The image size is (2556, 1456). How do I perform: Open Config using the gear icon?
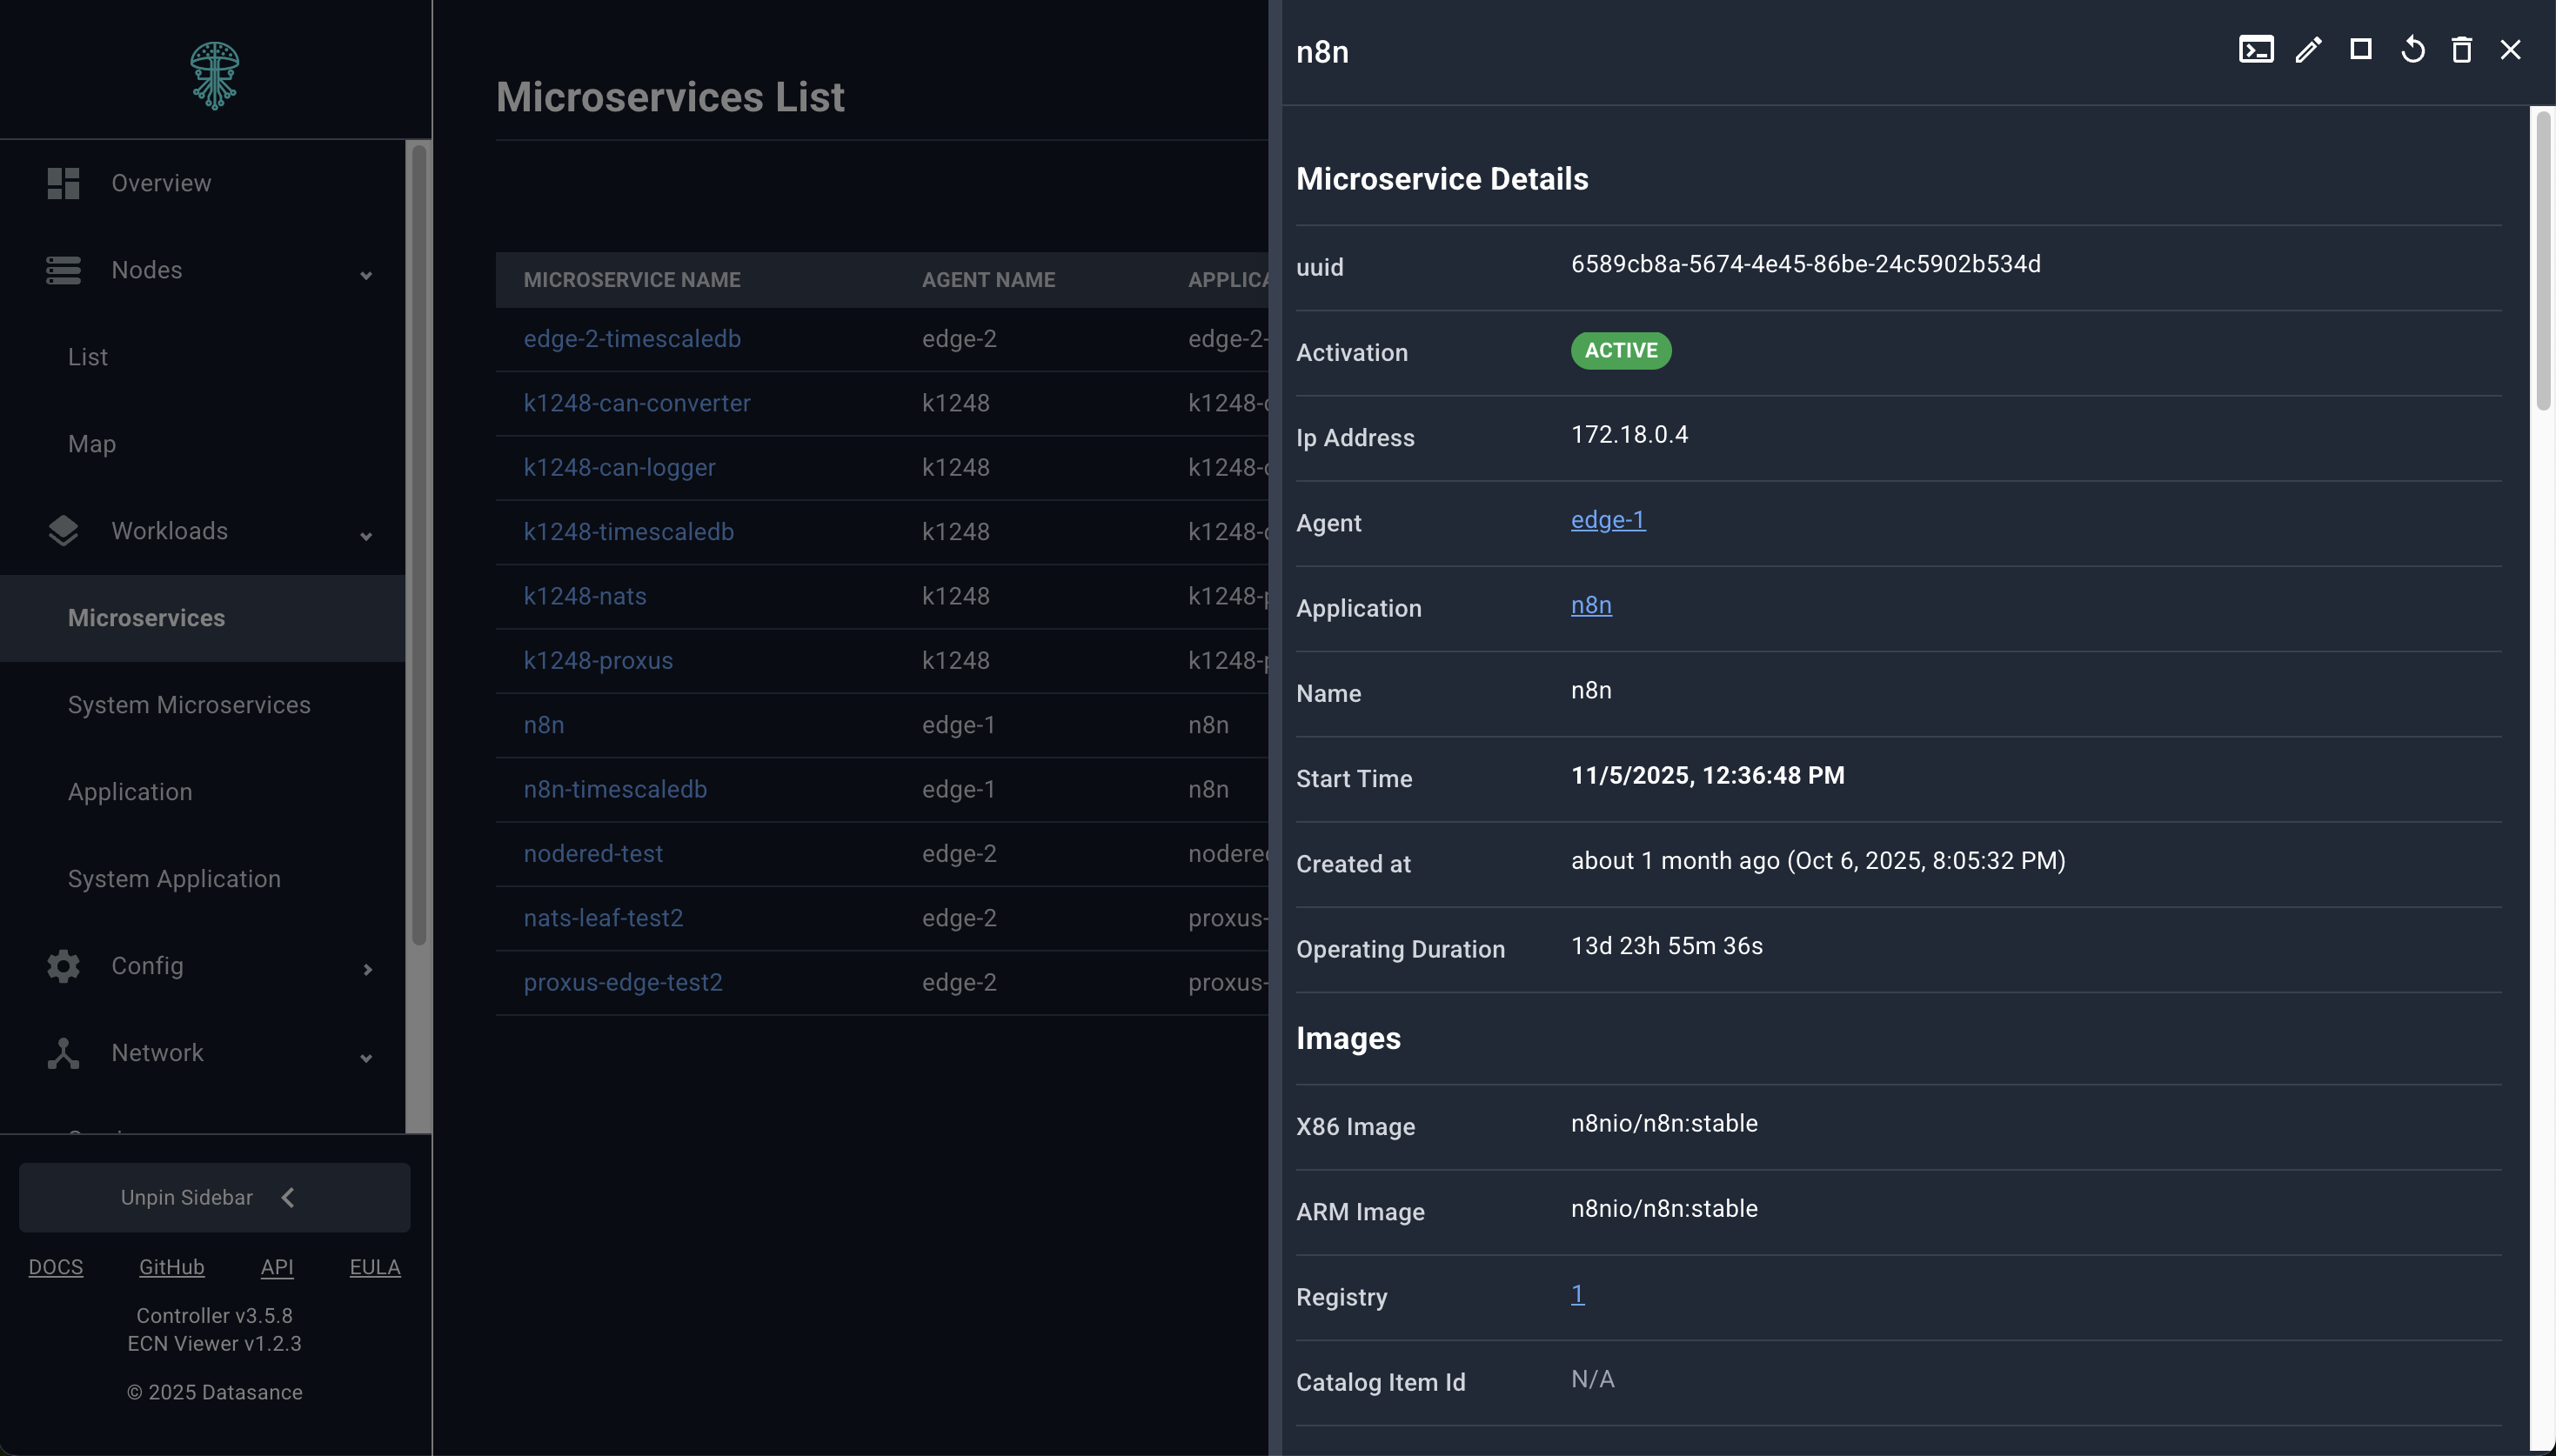coord(62,966)
